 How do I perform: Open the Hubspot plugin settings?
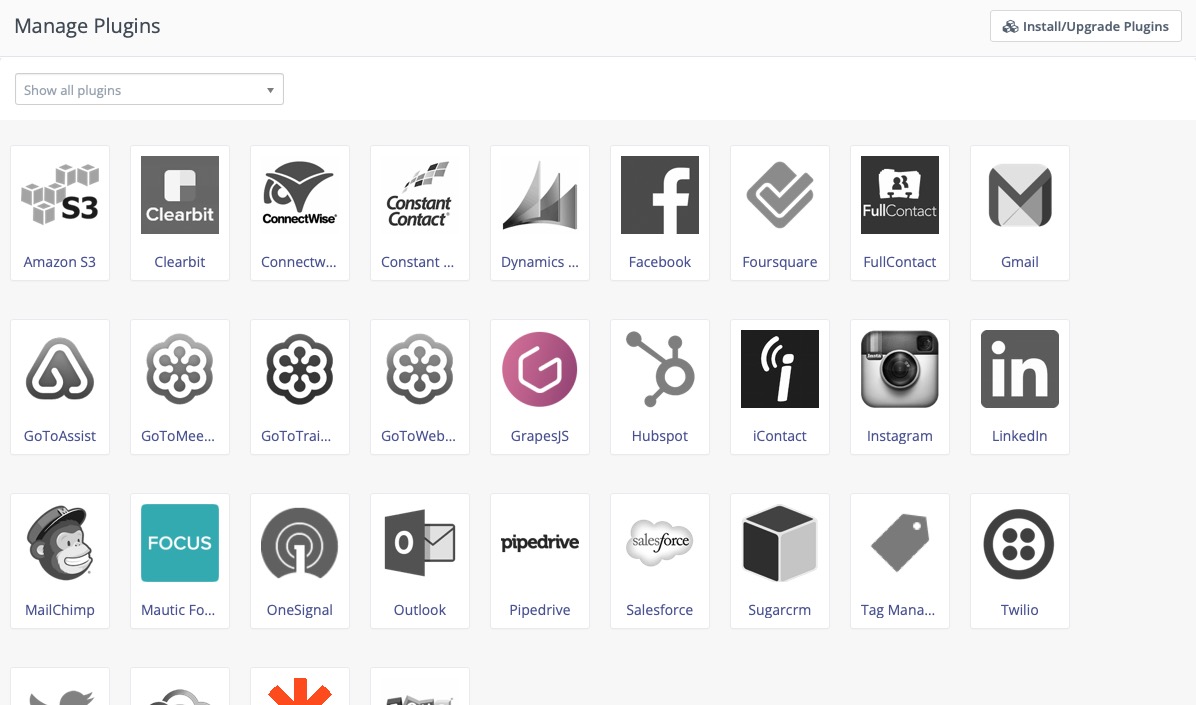pyautogui.click(x=660, y=386)
